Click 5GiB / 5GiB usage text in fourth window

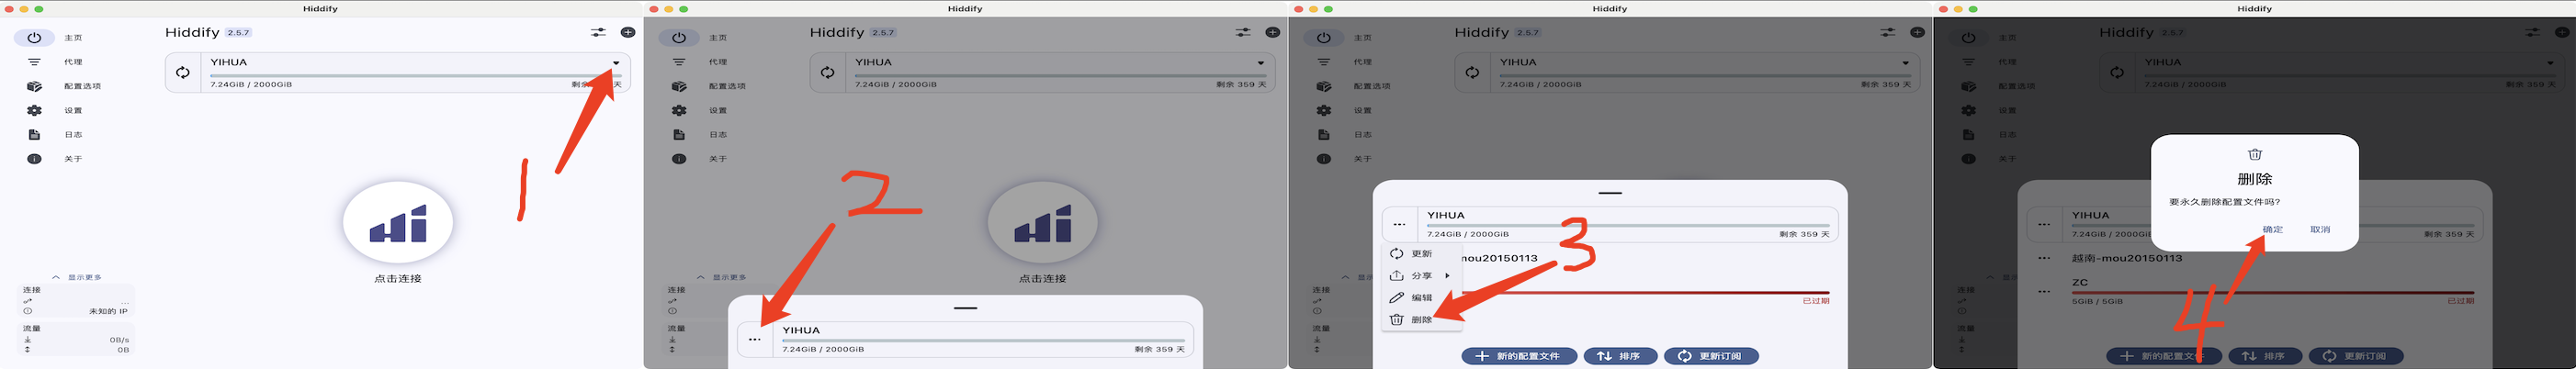[x=2097, y=301]
